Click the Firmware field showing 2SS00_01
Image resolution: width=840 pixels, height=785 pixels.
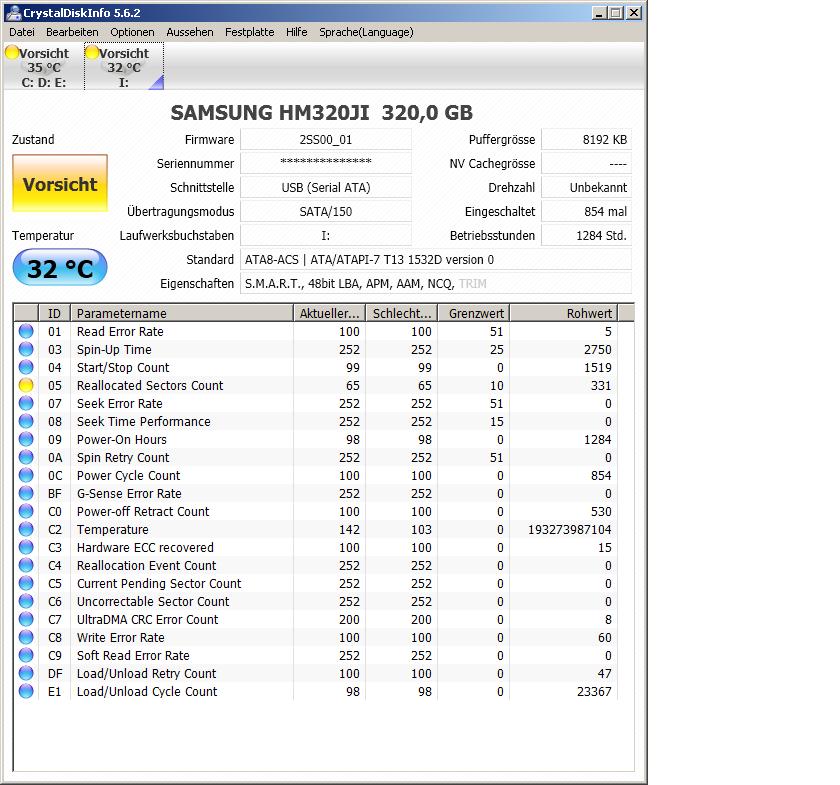click(x=326, y=139)
